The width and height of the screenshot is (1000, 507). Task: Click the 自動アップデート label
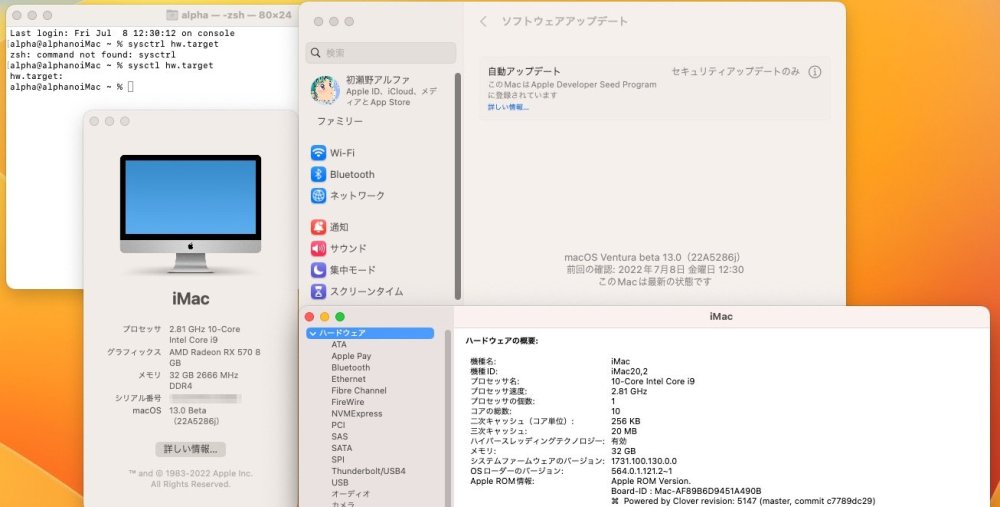point(524,71)
